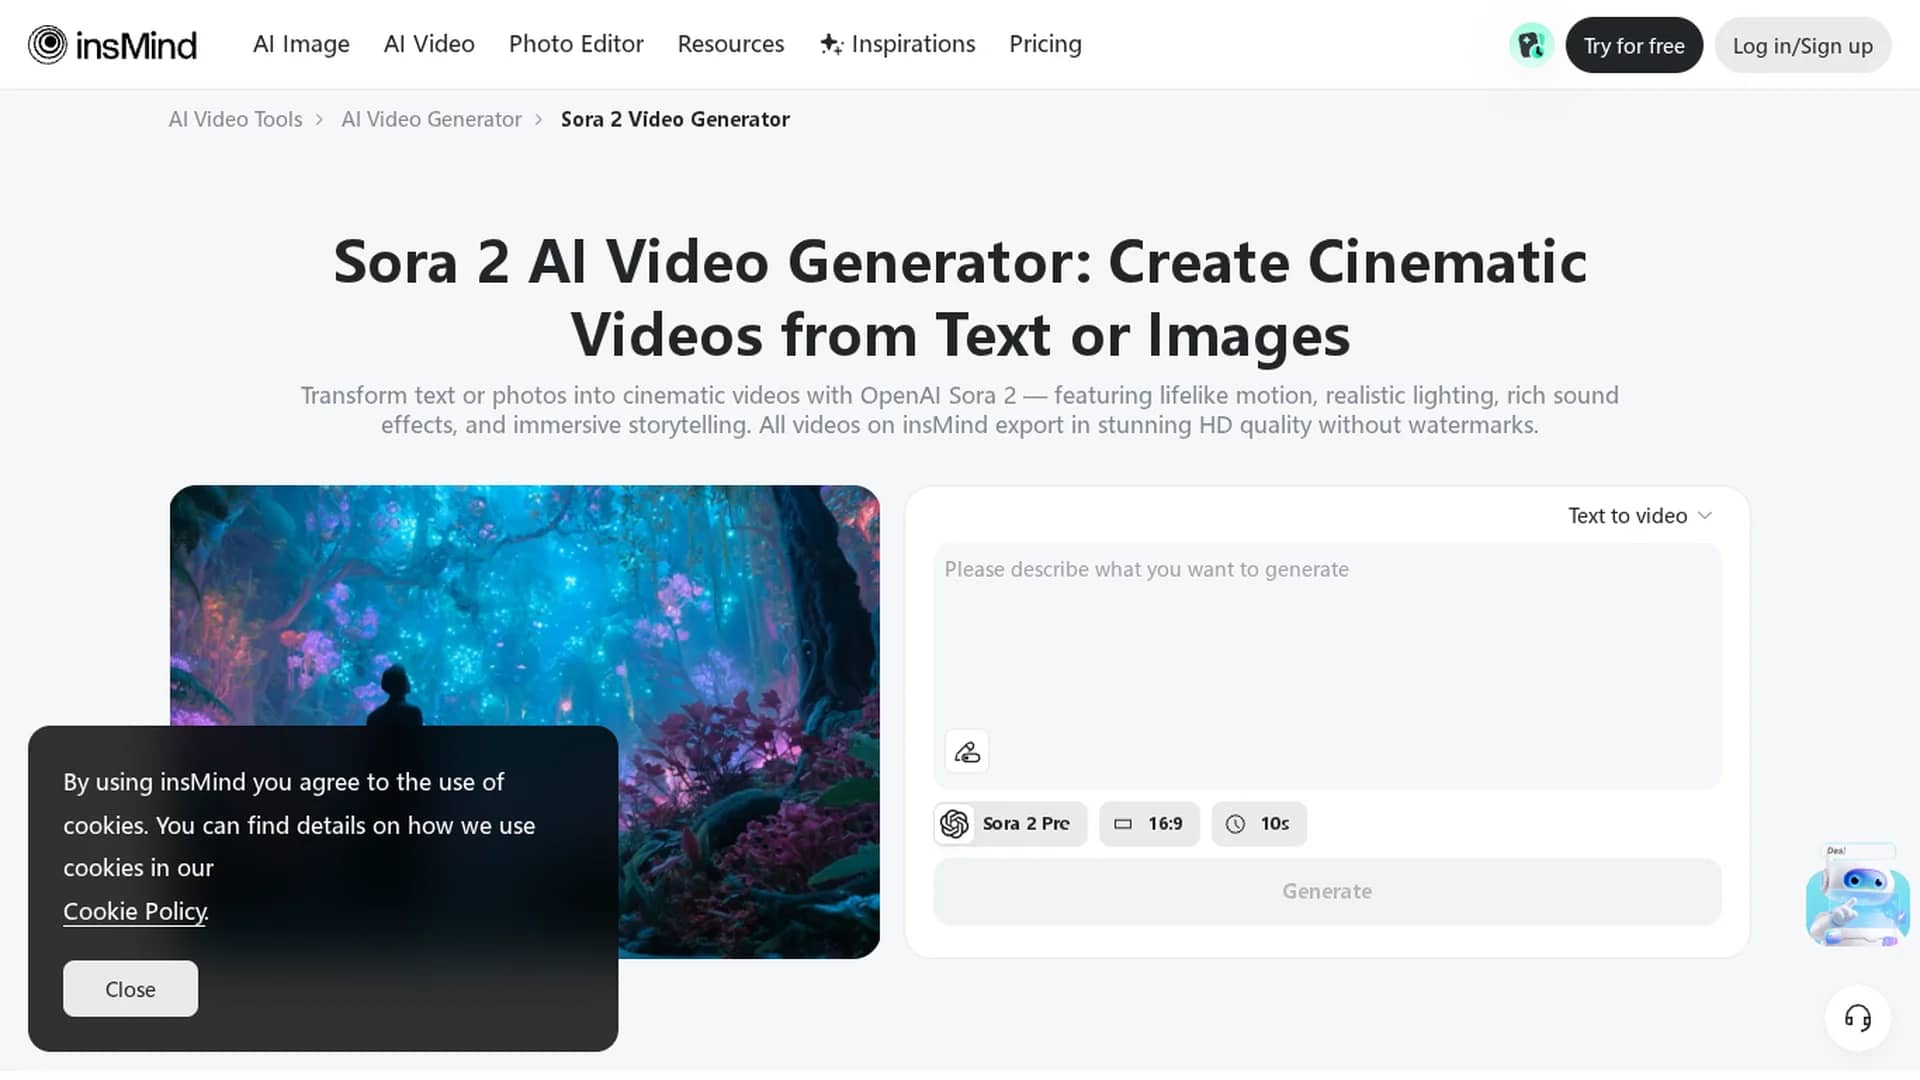The image size is (1920, 1080).
Task: Click the Inspirations sparkle icon
Action: pyautogui.click(x=831, y=44)
